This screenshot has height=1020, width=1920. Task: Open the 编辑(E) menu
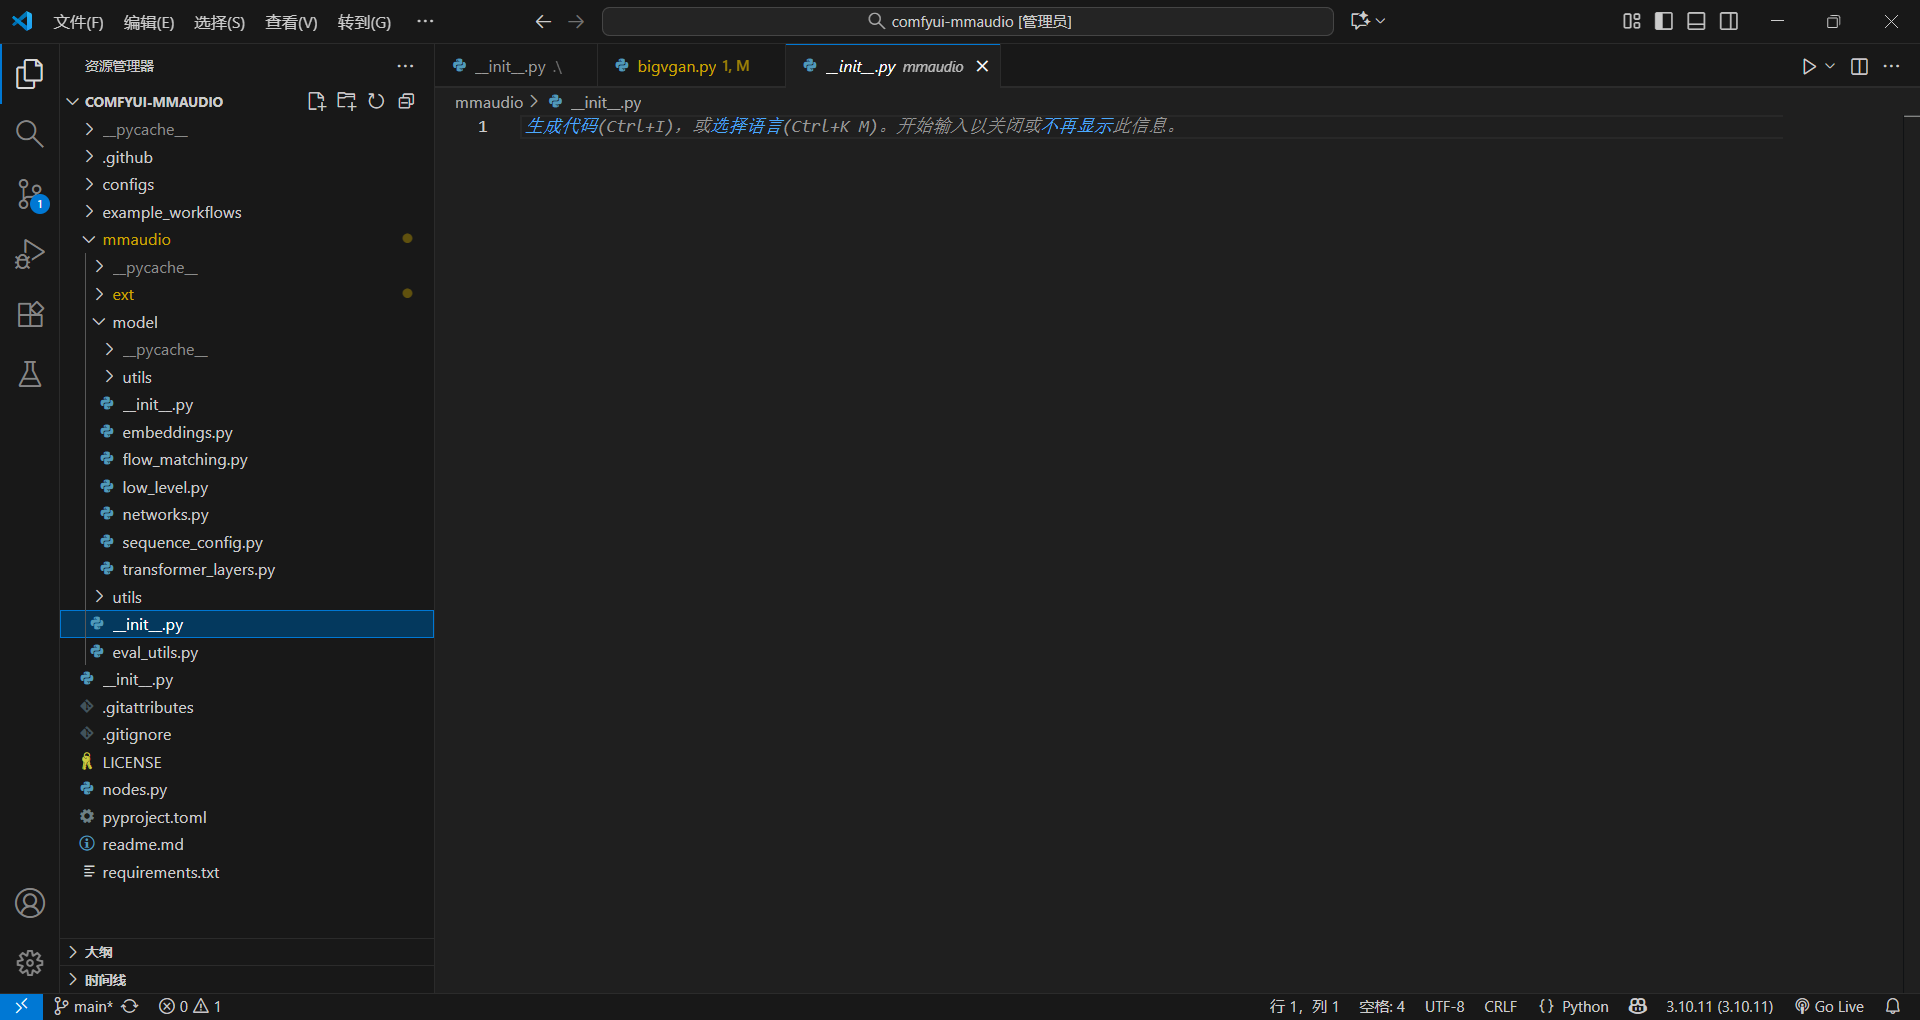[x=148, y=22]
